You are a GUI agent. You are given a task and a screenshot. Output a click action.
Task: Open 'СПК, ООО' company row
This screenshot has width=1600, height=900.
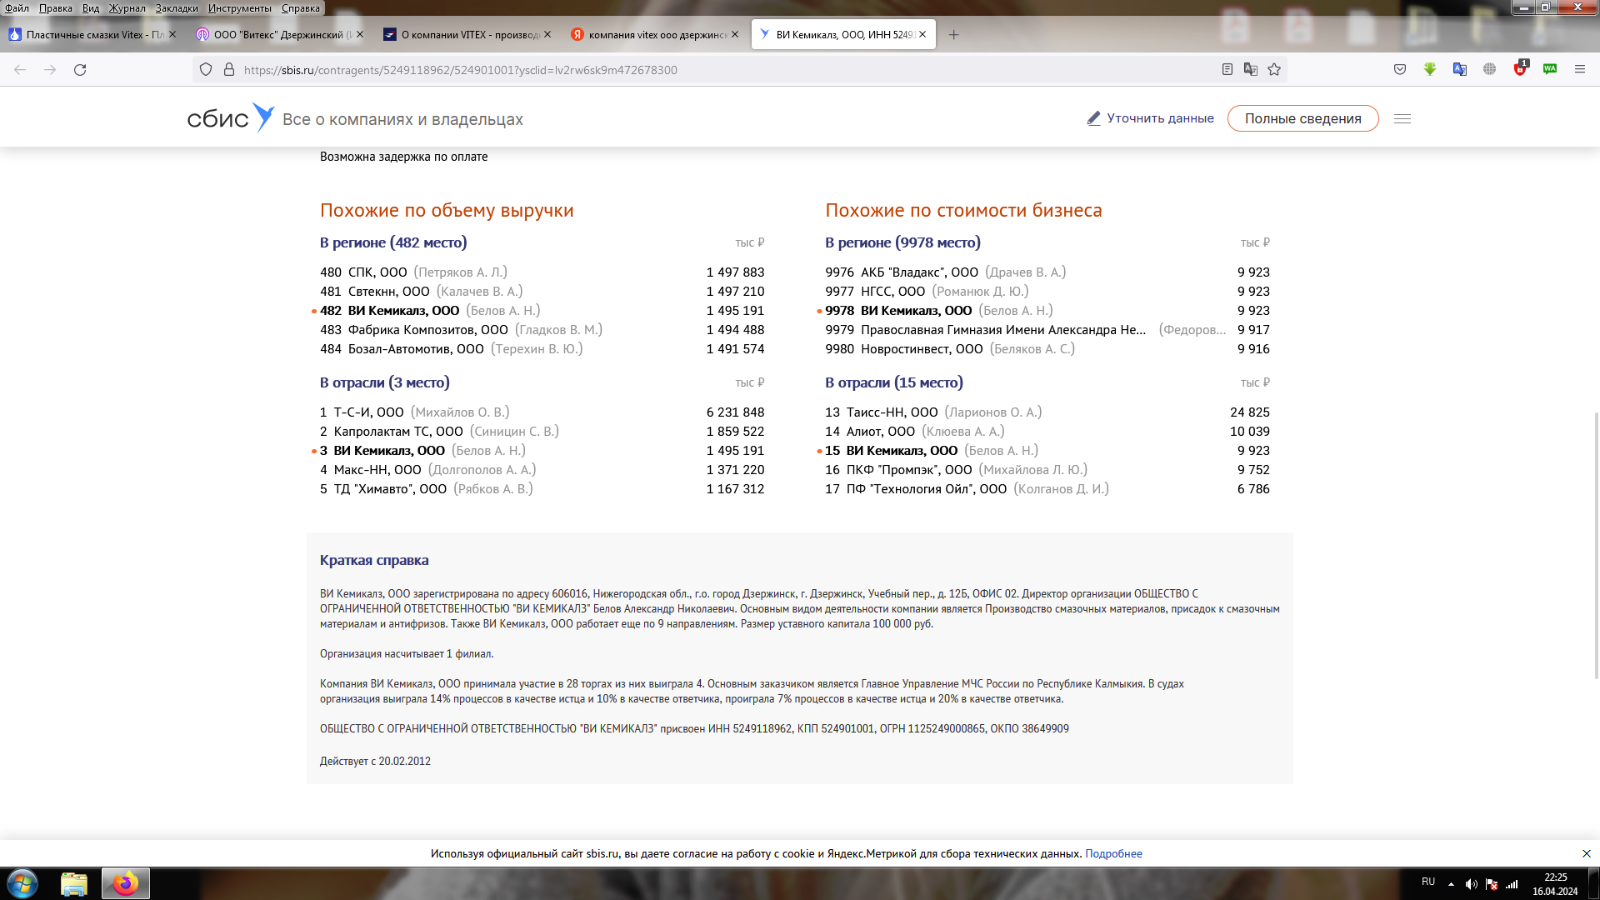click(542, 272)
